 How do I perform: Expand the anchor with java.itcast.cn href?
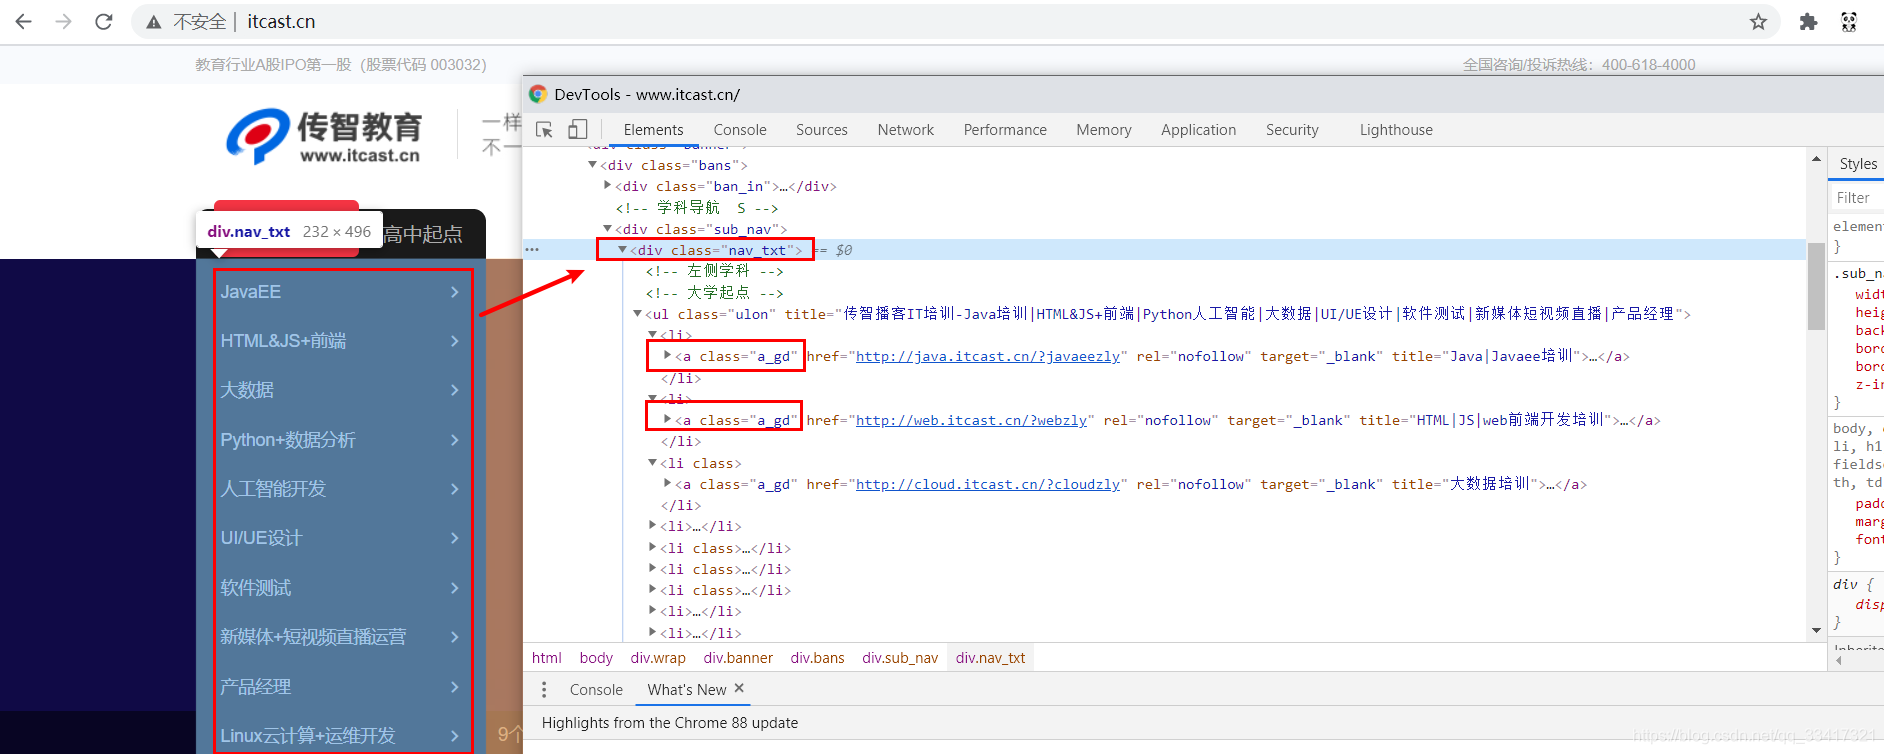coord(668,356)
